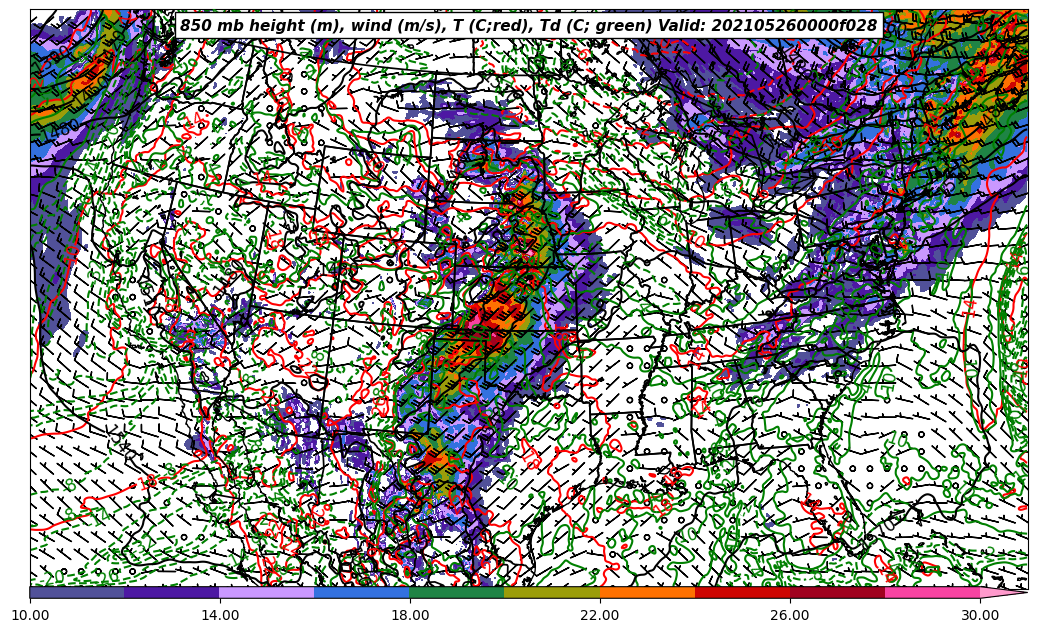
Task: Click the 14.00 colorbar tick label
Action: [x=220, y=616]
